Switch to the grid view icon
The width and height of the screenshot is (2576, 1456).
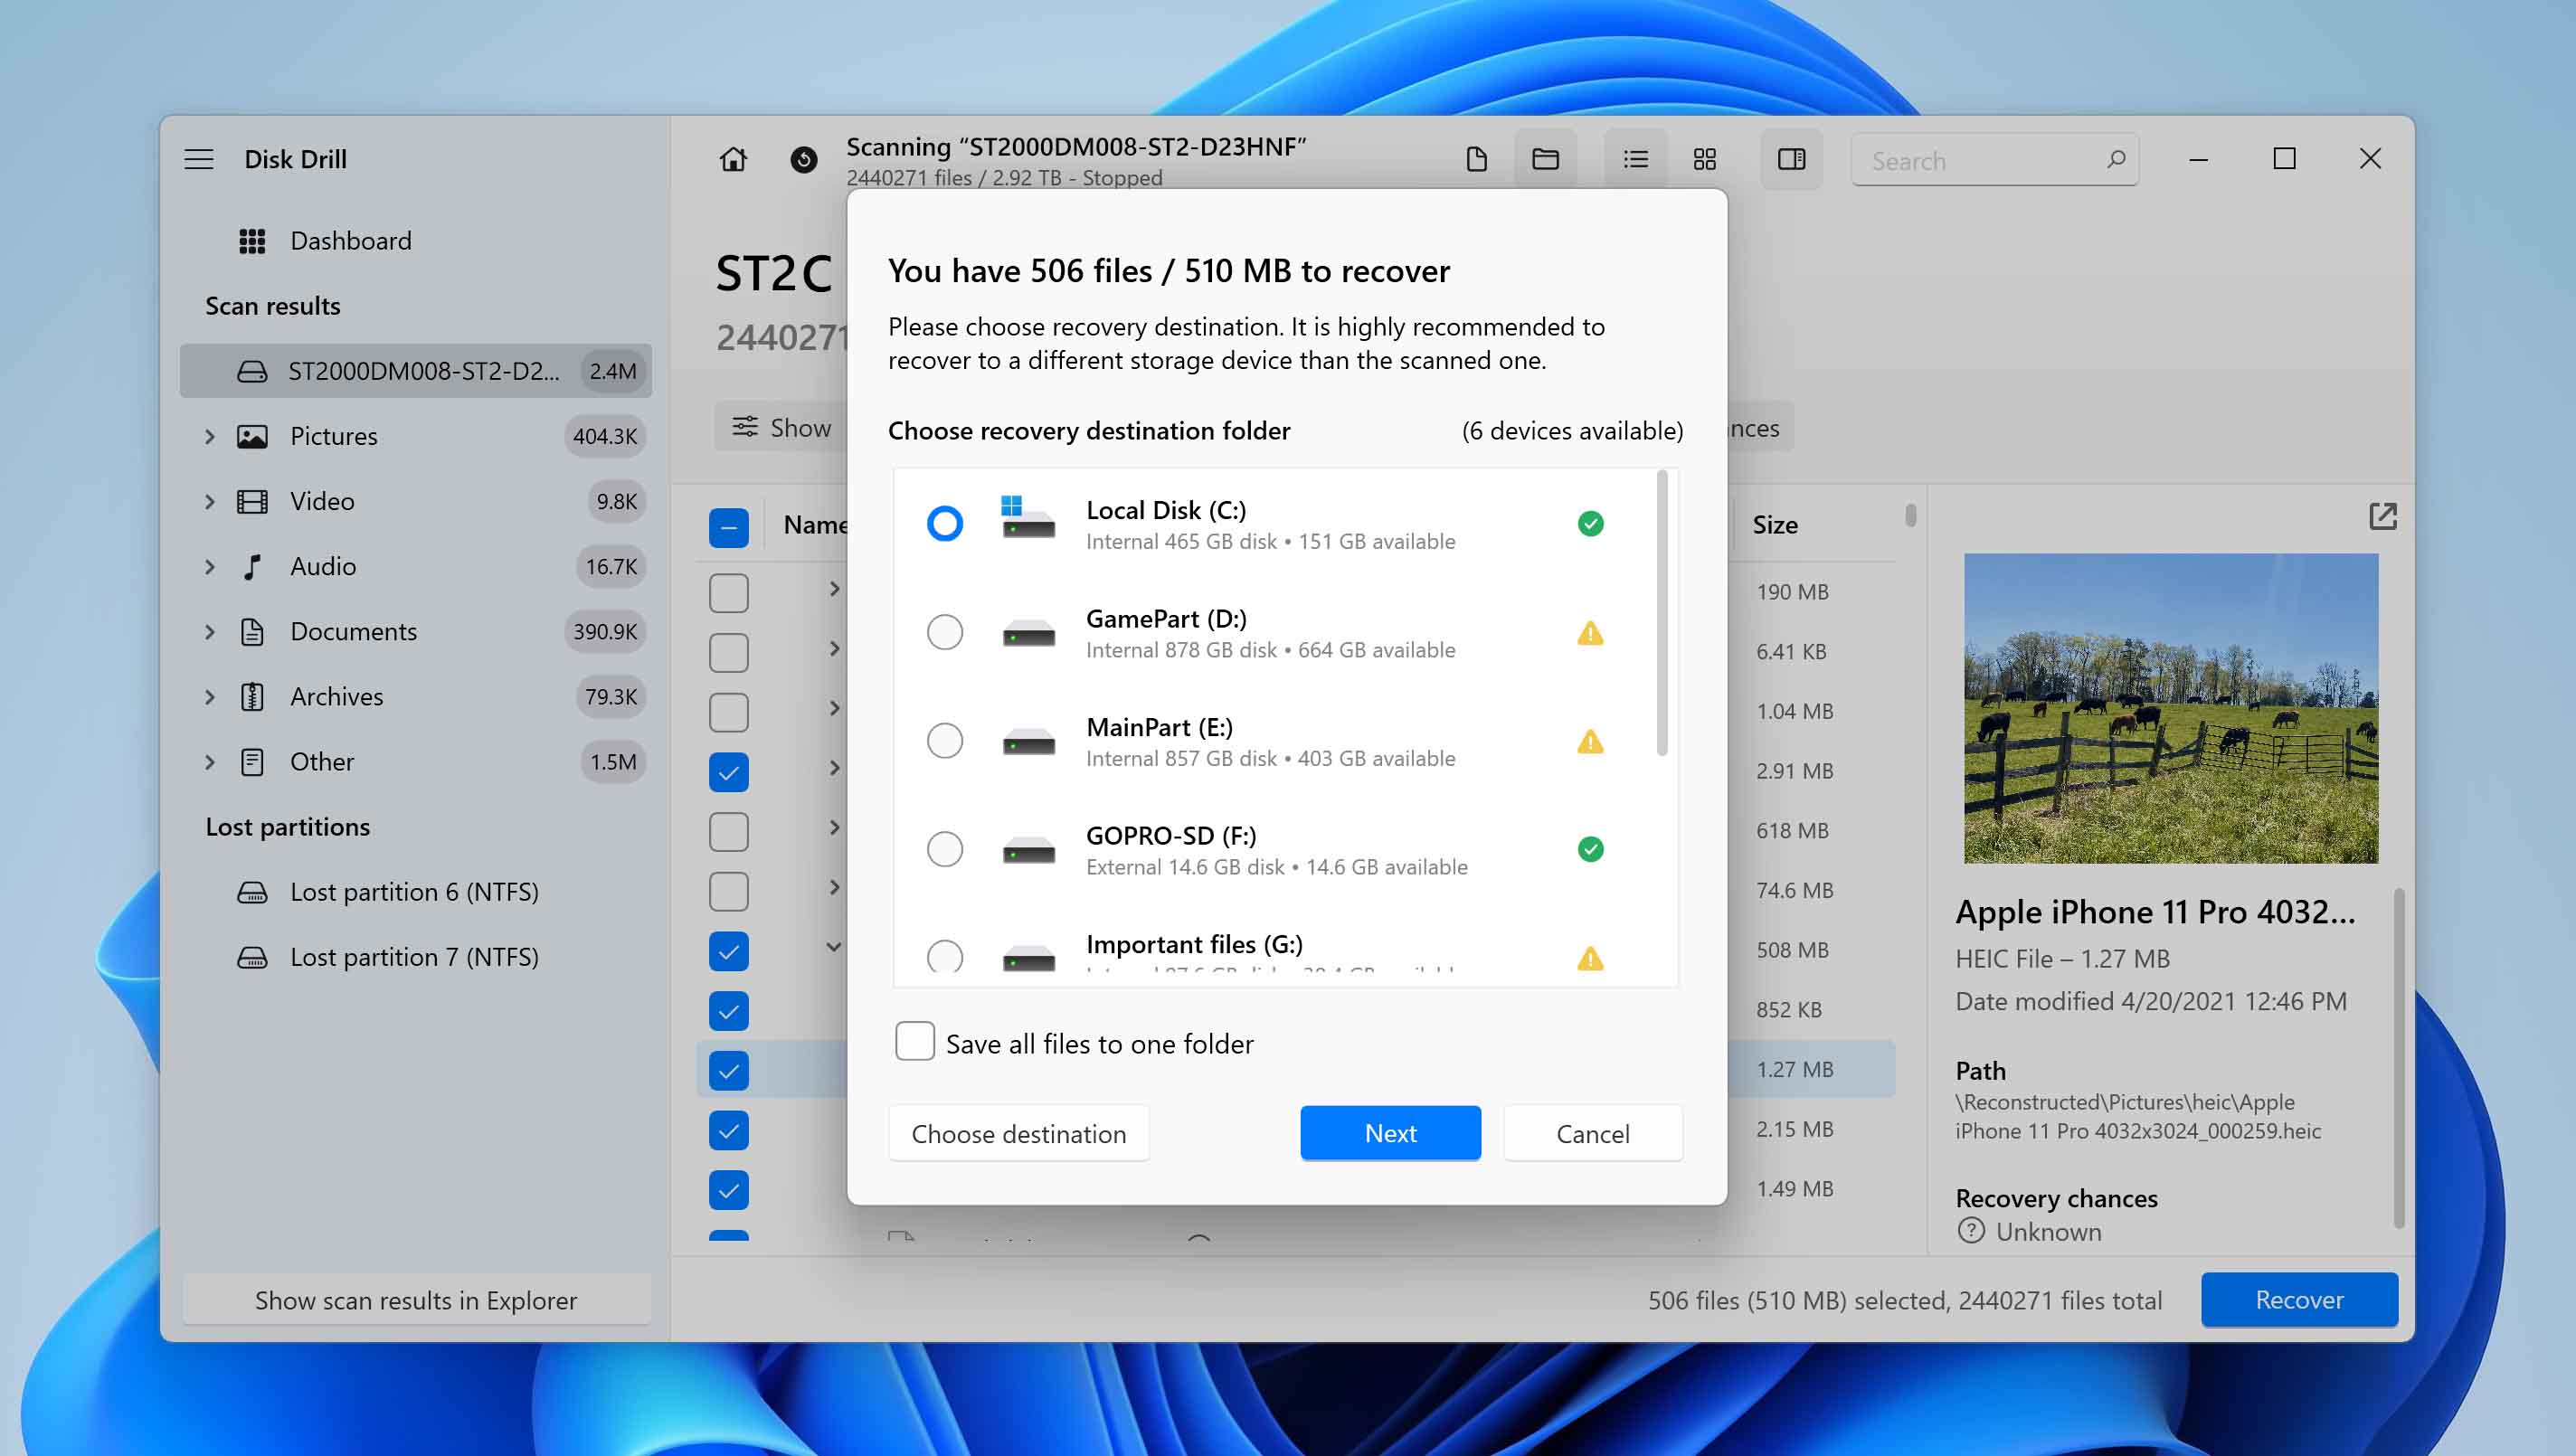tap(1704, 159)
